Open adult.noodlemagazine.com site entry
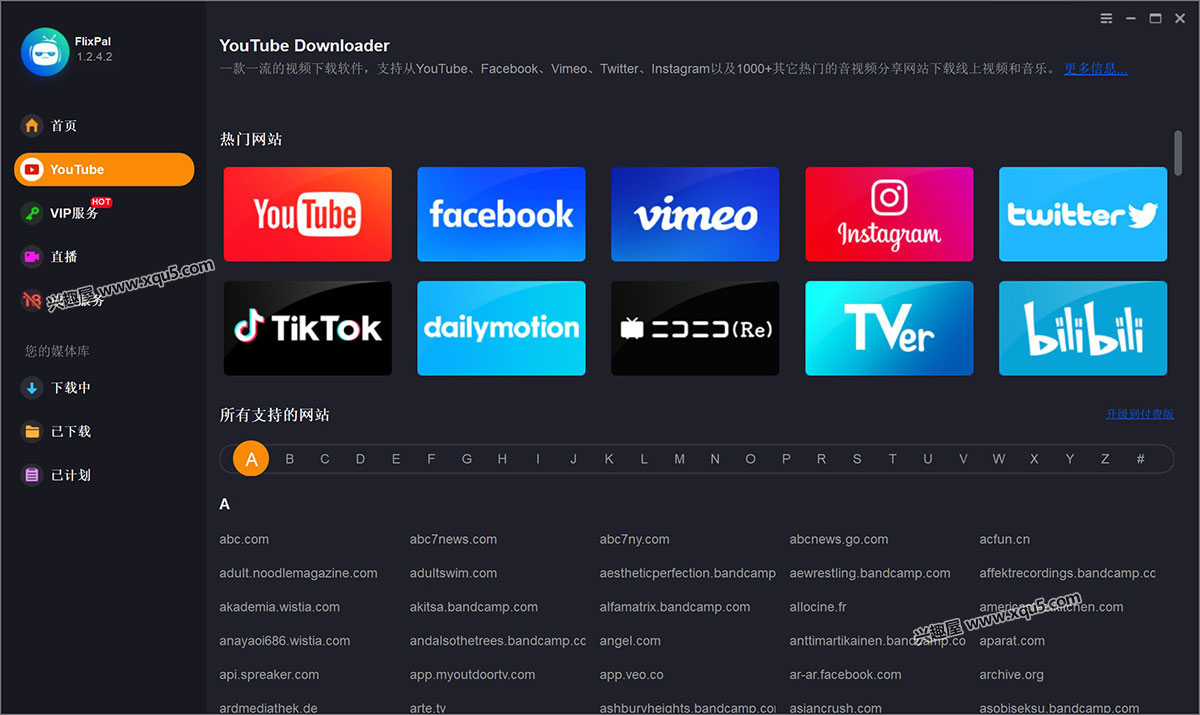The image size is (1200, 715). [298, 573]
